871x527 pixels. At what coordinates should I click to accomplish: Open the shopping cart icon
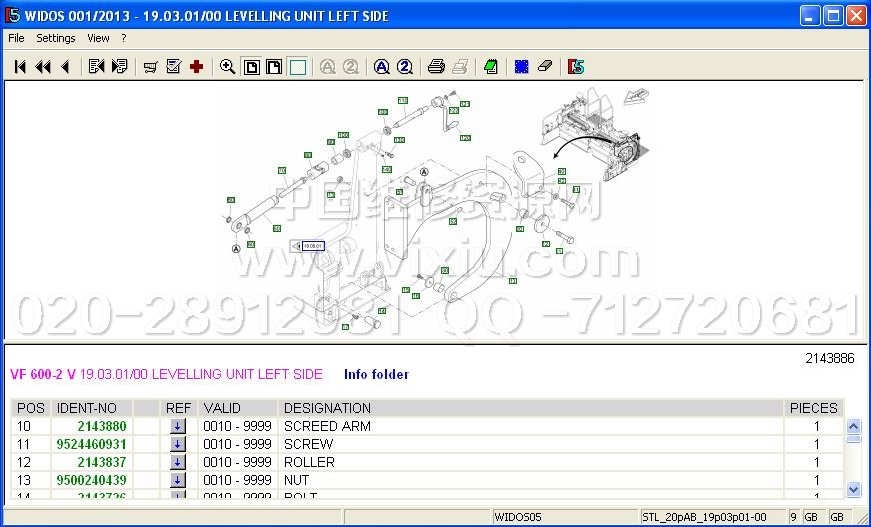click(151, 67)
